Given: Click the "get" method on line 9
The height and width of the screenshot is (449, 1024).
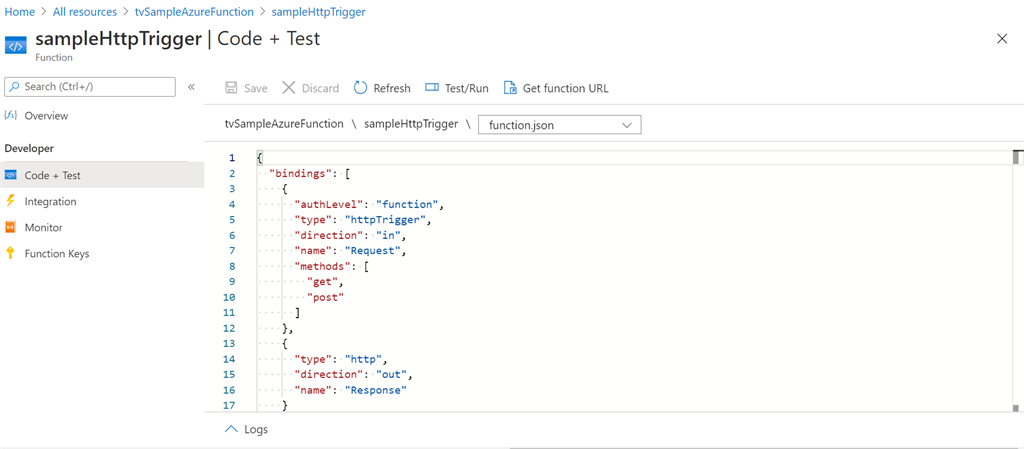Looking at the screenshot, I should click(x=322, y=281).
